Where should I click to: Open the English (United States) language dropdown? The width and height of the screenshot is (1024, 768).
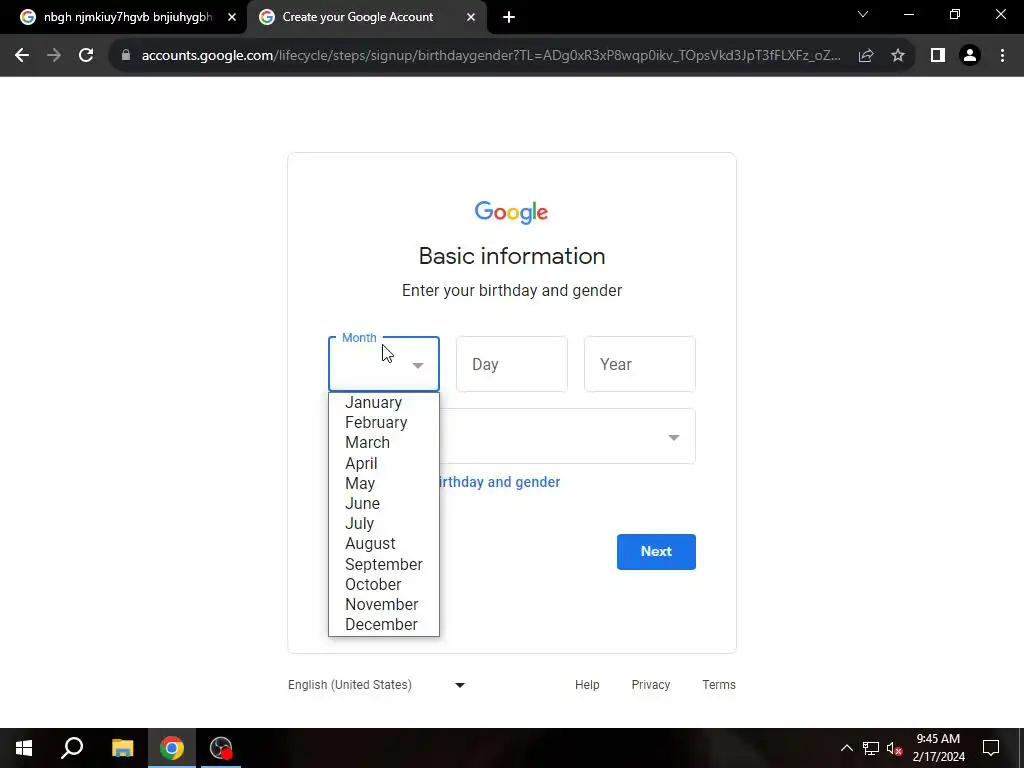(377, 685)
